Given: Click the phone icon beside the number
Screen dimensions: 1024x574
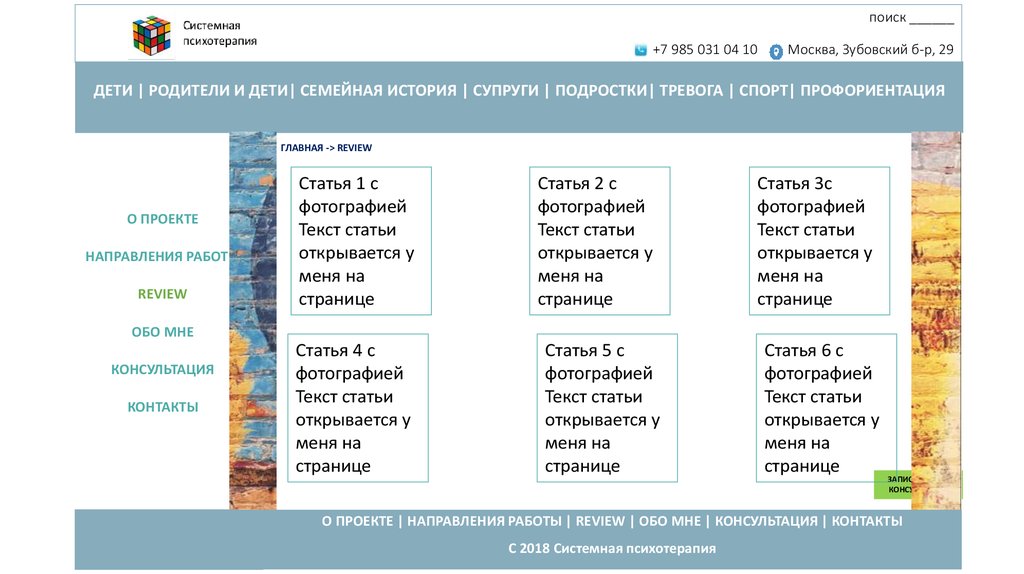Looking at the screenshot, I should 641,50.
